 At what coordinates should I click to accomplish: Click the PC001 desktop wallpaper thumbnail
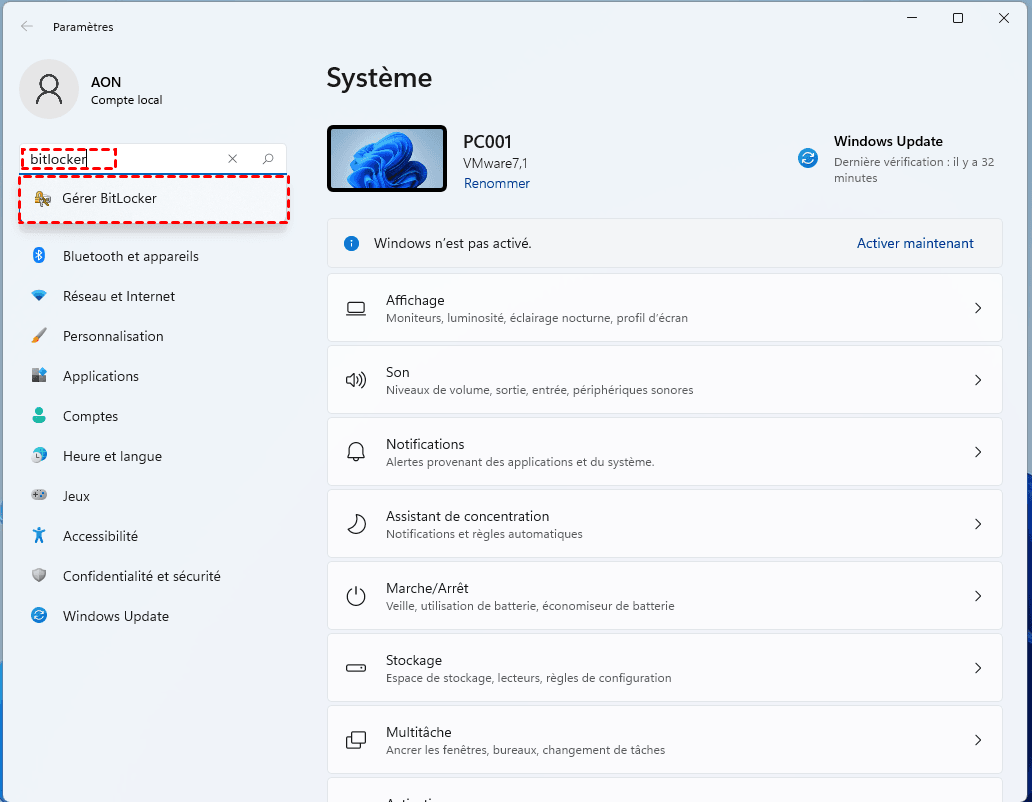(x=387, y=158)
